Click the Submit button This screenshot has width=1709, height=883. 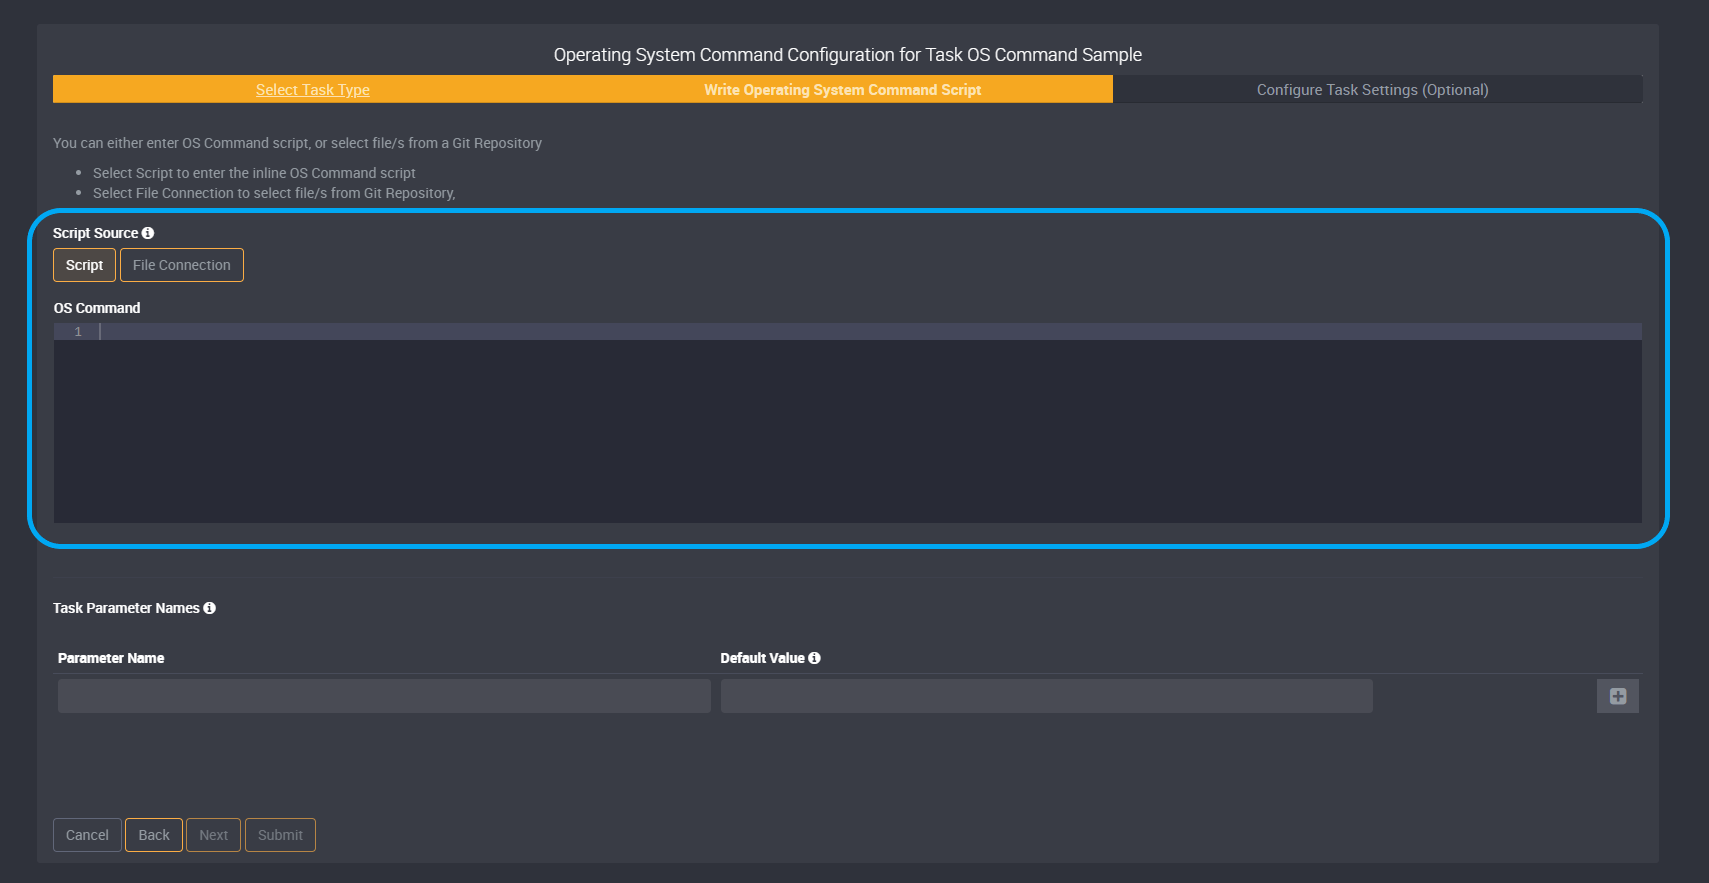point(280,835)
